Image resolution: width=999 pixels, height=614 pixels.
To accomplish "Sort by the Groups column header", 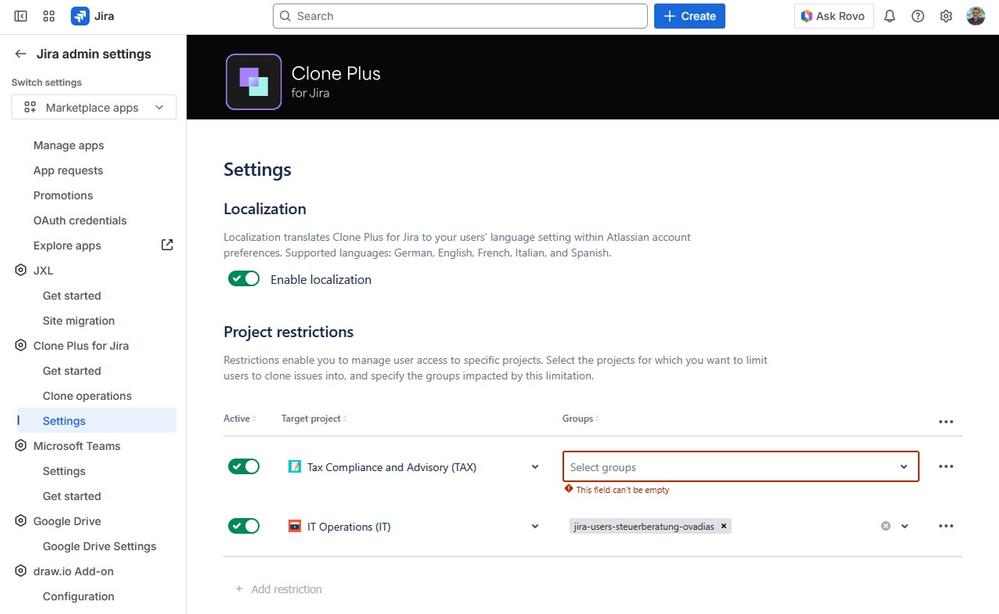I will coord(580,418).
